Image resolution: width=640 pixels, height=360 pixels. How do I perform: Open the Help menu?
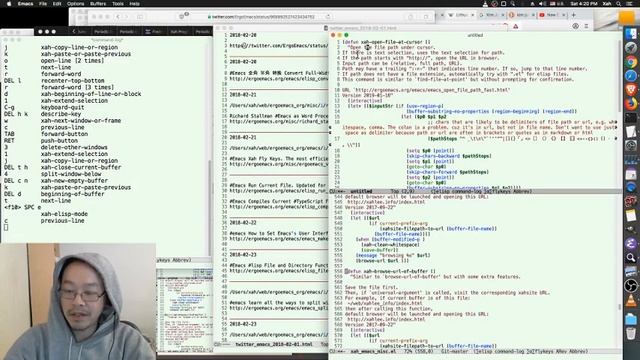134,4
